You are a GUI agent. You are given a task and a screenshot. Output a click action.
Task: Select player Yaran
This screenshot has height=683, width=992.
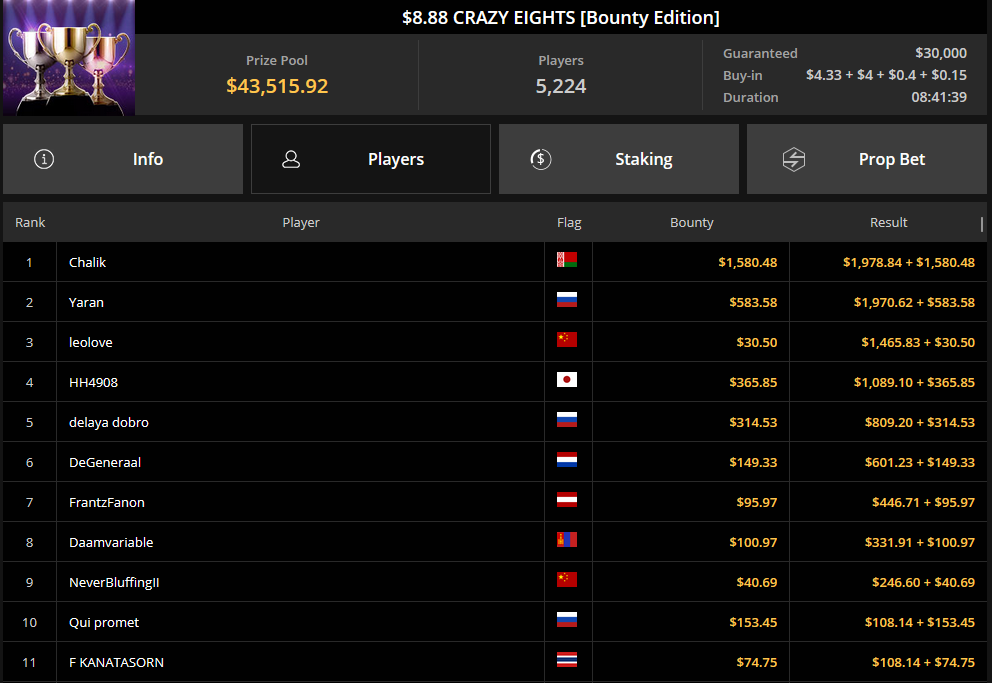(x=86, y=302)
